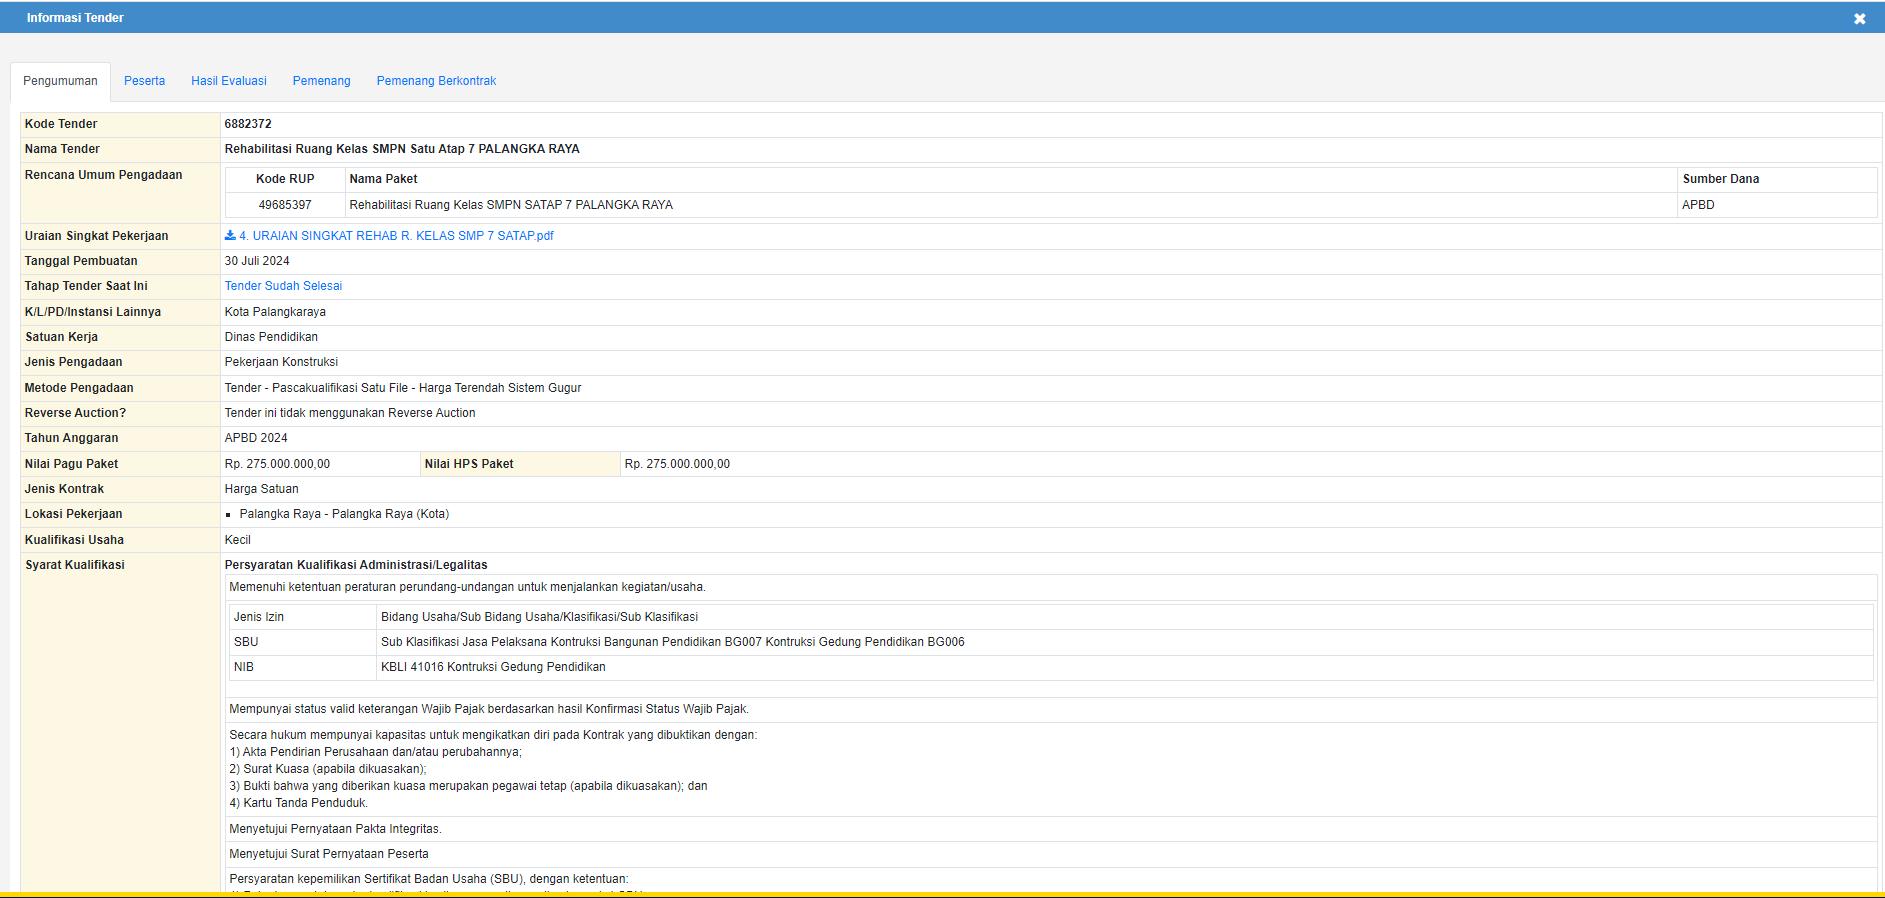This screenshot has width=1885, height=898.
Task: Click 'Menyetujui Pernyataan Pakta Integritas.'
Action: pyautogui.click(x=335, y=829)
